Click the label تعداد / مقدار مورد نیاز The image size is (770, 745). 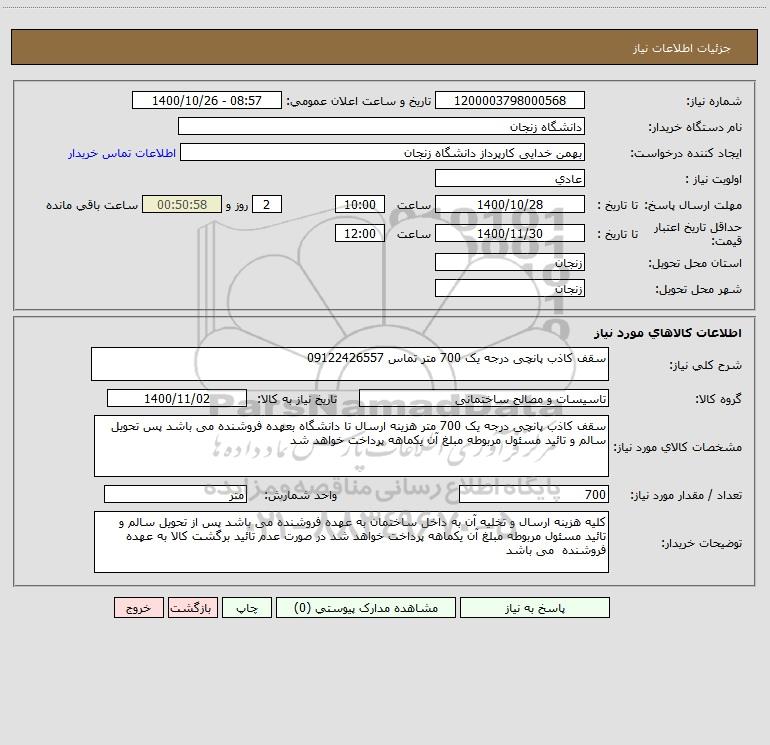pyautogui.click(x=686, y=496)
